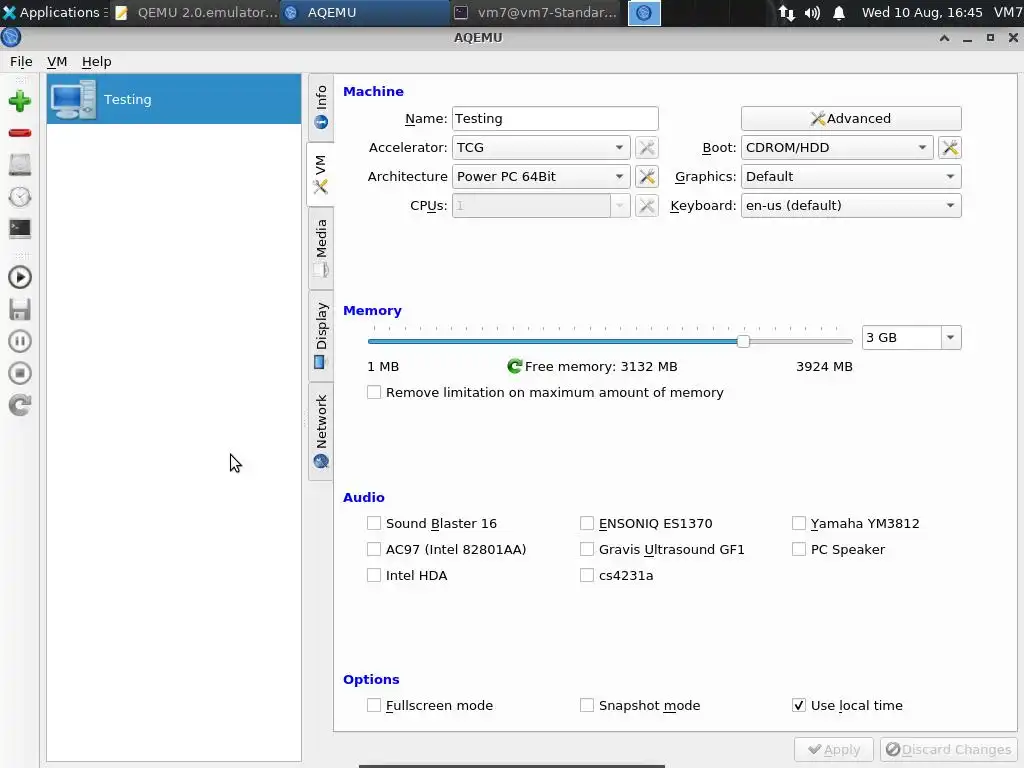Click the reset VM arrow icon
Viewport: 1024px width, 768px height.
20,405
